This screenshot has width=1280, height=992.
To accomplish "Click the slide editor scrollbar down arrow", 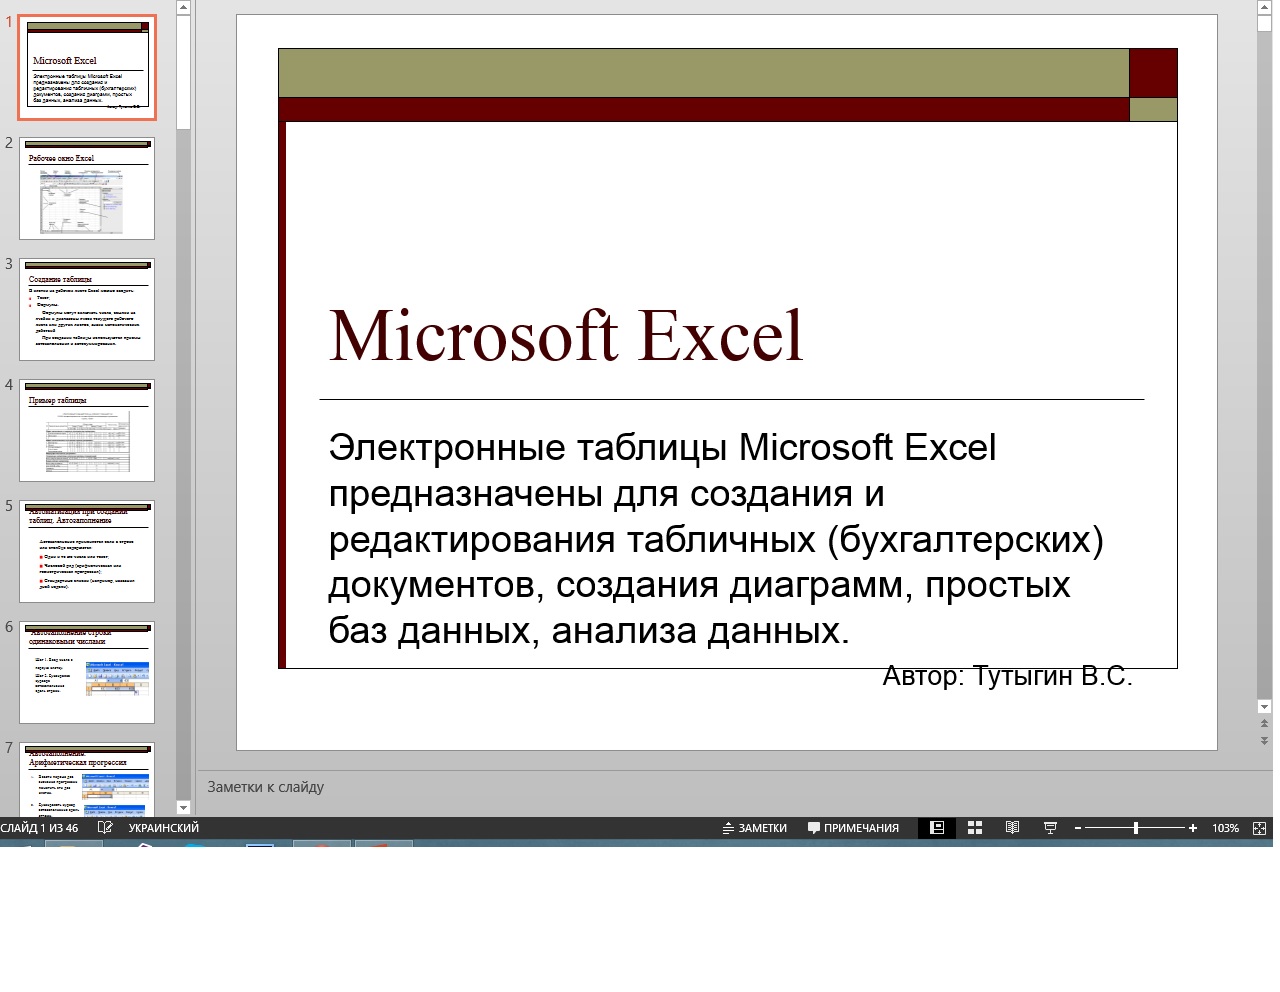I will (1265, 707).
